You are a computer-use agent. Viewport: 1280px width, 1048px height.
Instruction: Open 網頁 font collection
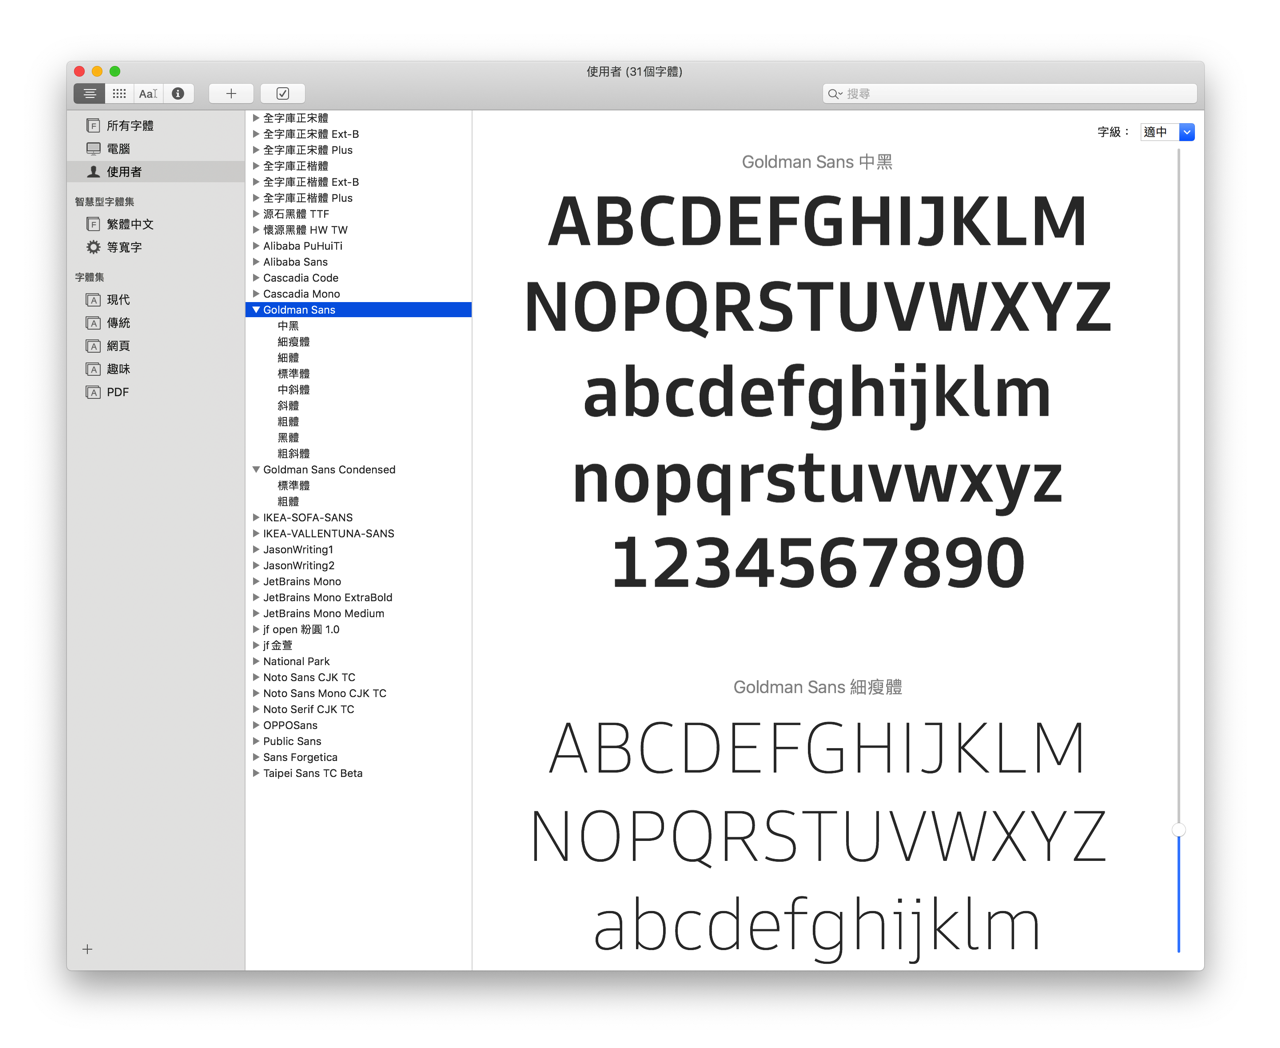pyautogui.click(x=156, y=346)
